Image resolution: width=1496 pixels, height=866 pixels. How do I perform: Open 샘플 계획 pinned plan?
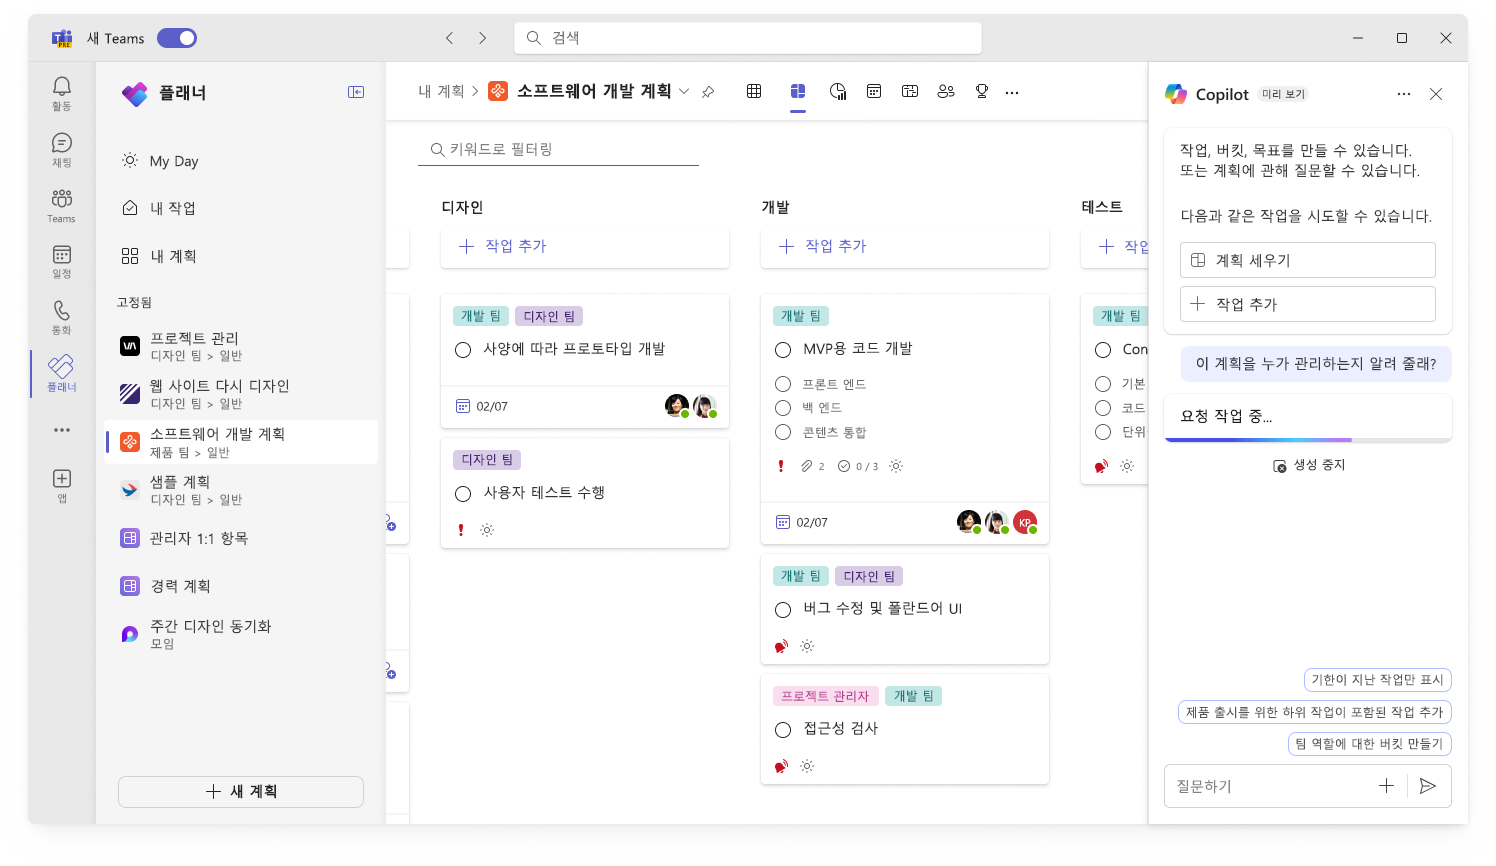(x=240, y=490)
